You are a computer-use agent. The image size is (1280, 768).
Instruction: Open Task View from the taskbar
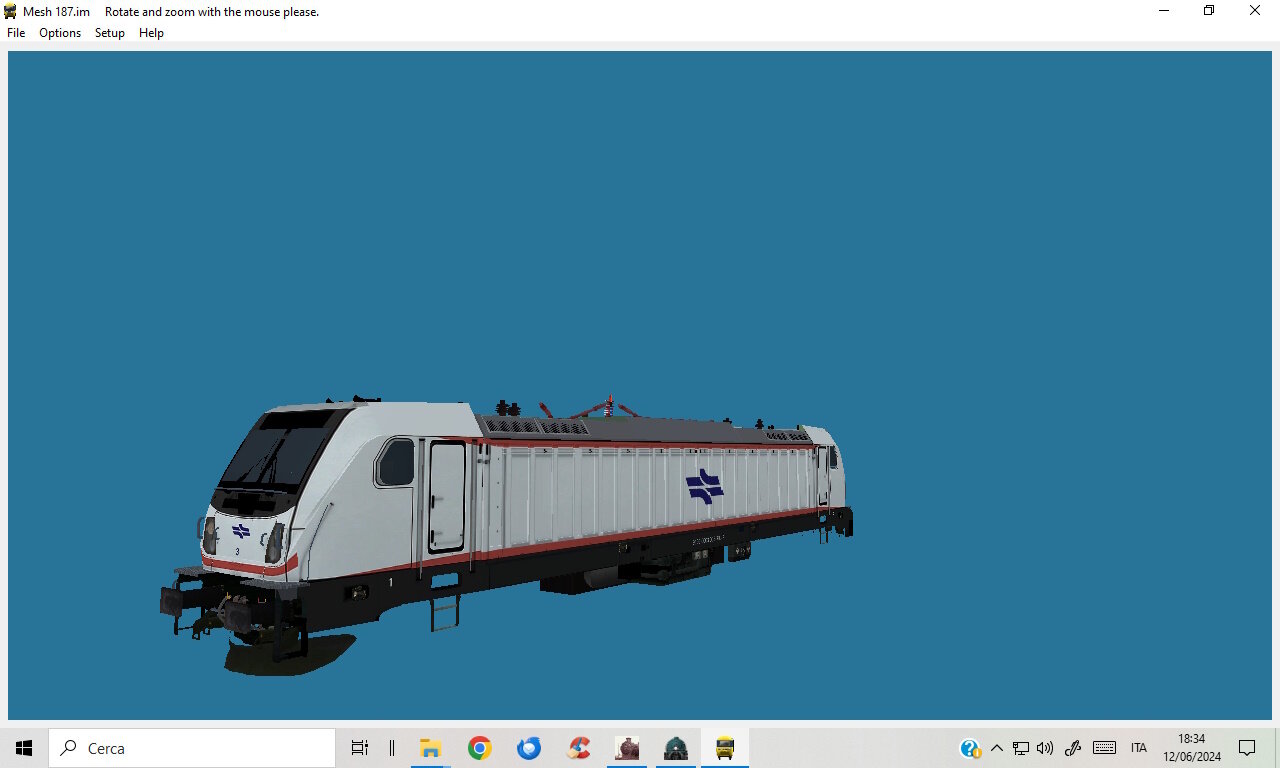click(x=360, y=748)
